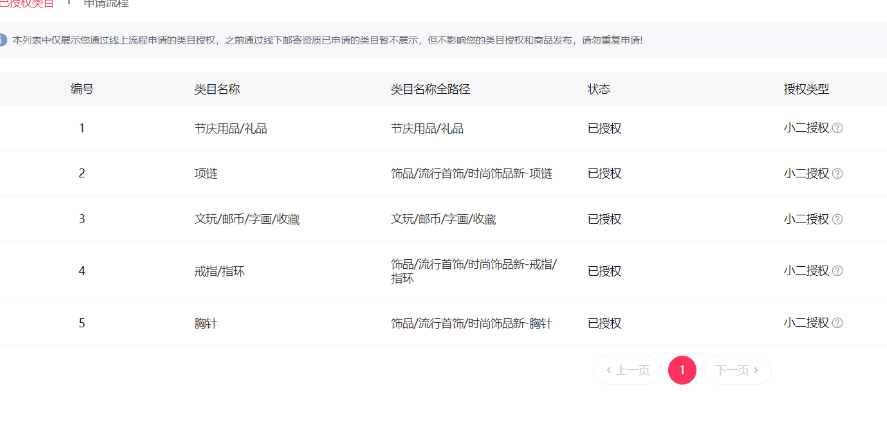Switch to the 已授权类目 tab

pos(27,3)
